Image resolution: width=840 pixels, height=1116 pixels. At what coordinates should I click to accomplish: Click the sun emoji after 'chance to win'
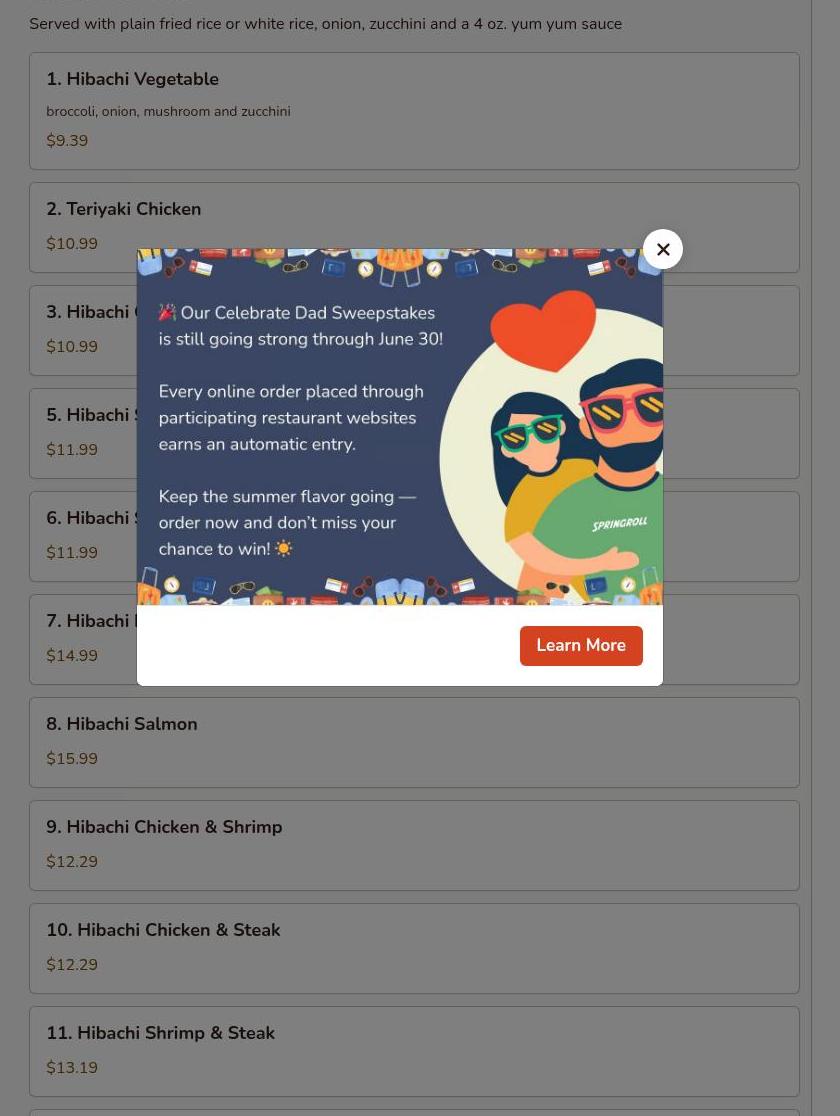(x=283, y=549)
